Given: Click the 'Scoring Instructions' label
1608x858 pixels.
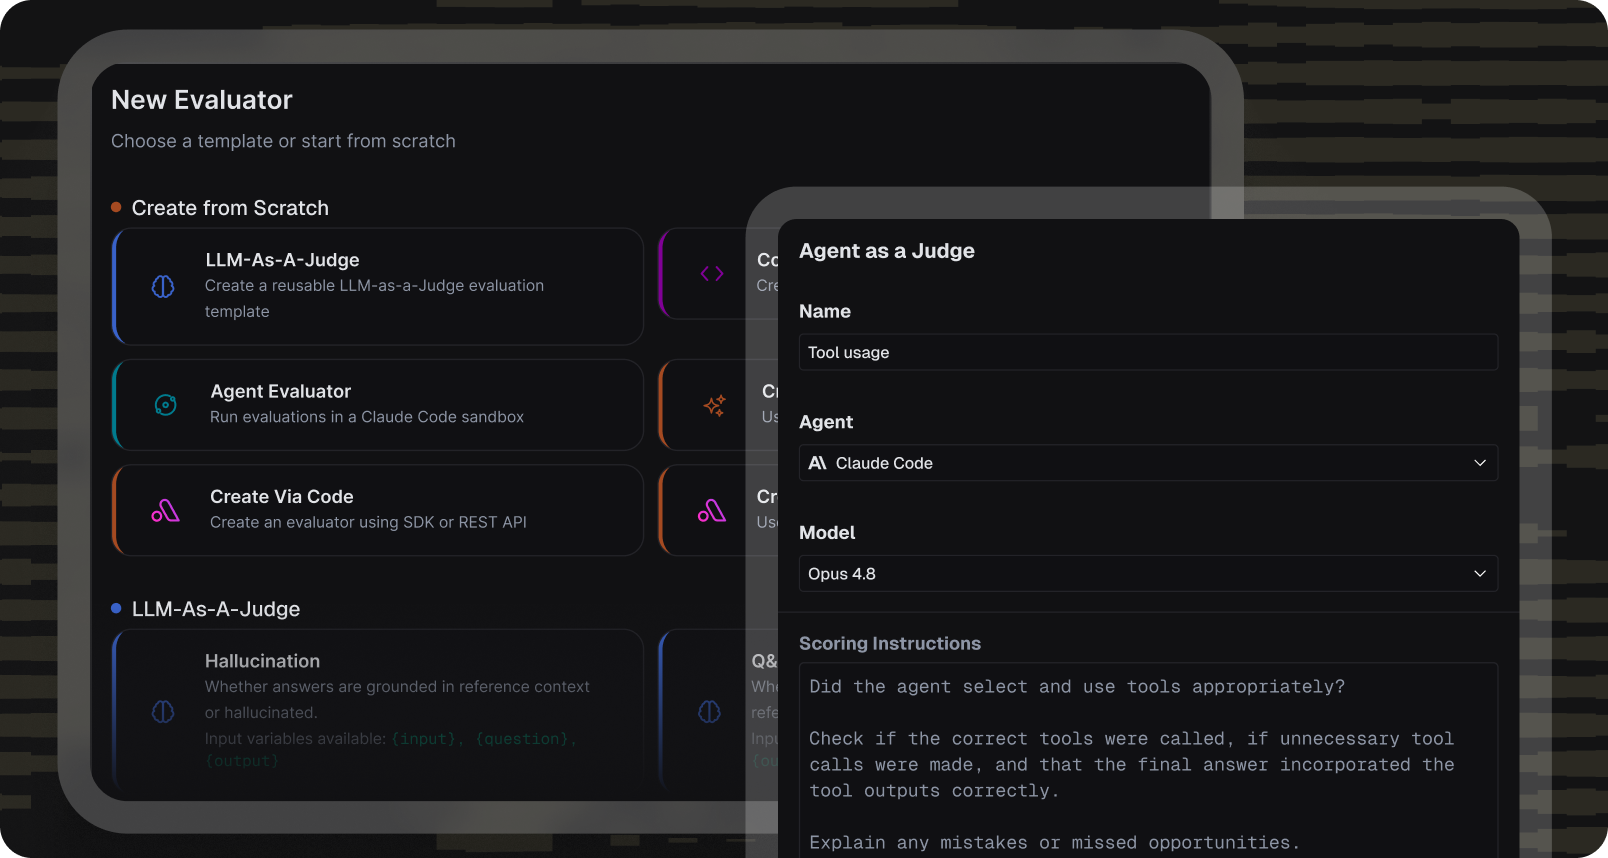Looking at the screenshot, I should (x=890, y=644).
